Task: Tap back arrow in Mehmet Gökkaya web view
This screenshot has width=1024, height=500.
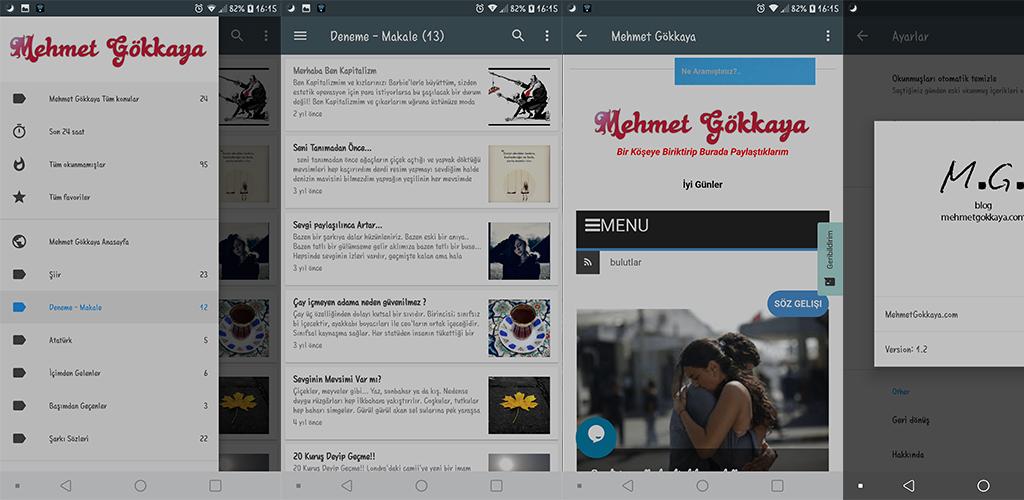Action: point(581,36)
